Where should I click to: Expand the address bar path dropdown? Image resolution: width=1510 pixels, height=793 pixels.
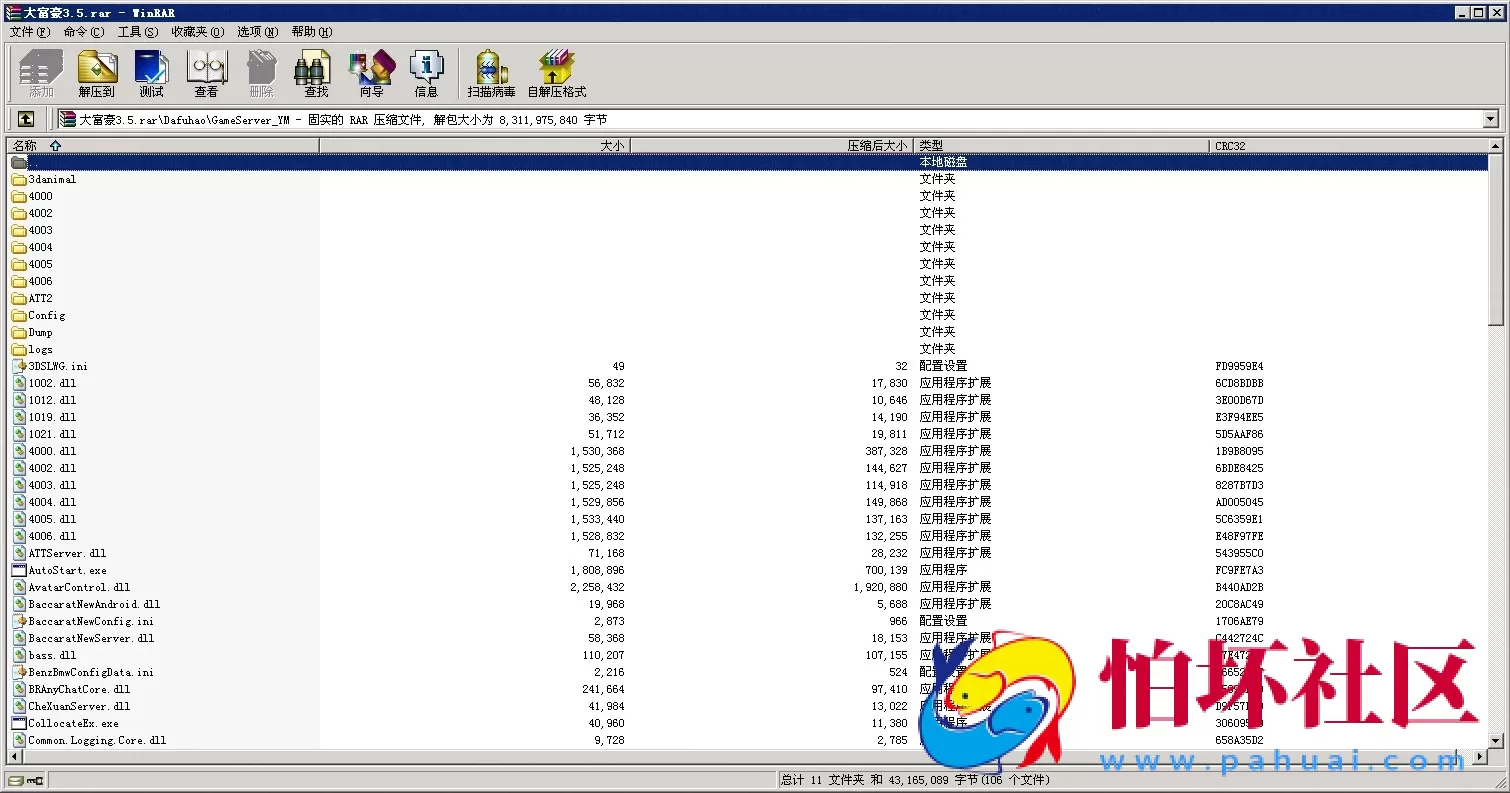[x=1490, y=119]
